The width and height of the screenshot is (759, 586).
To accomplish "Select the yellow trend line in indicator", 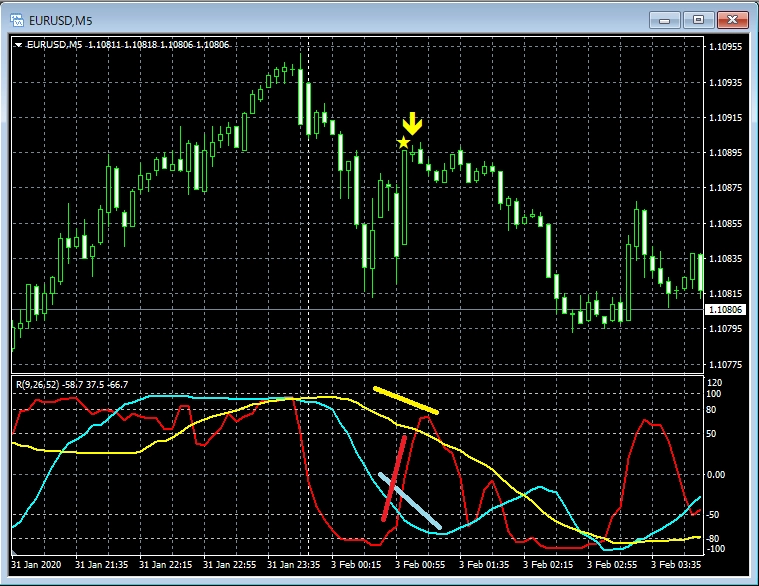I will point(405,400).
